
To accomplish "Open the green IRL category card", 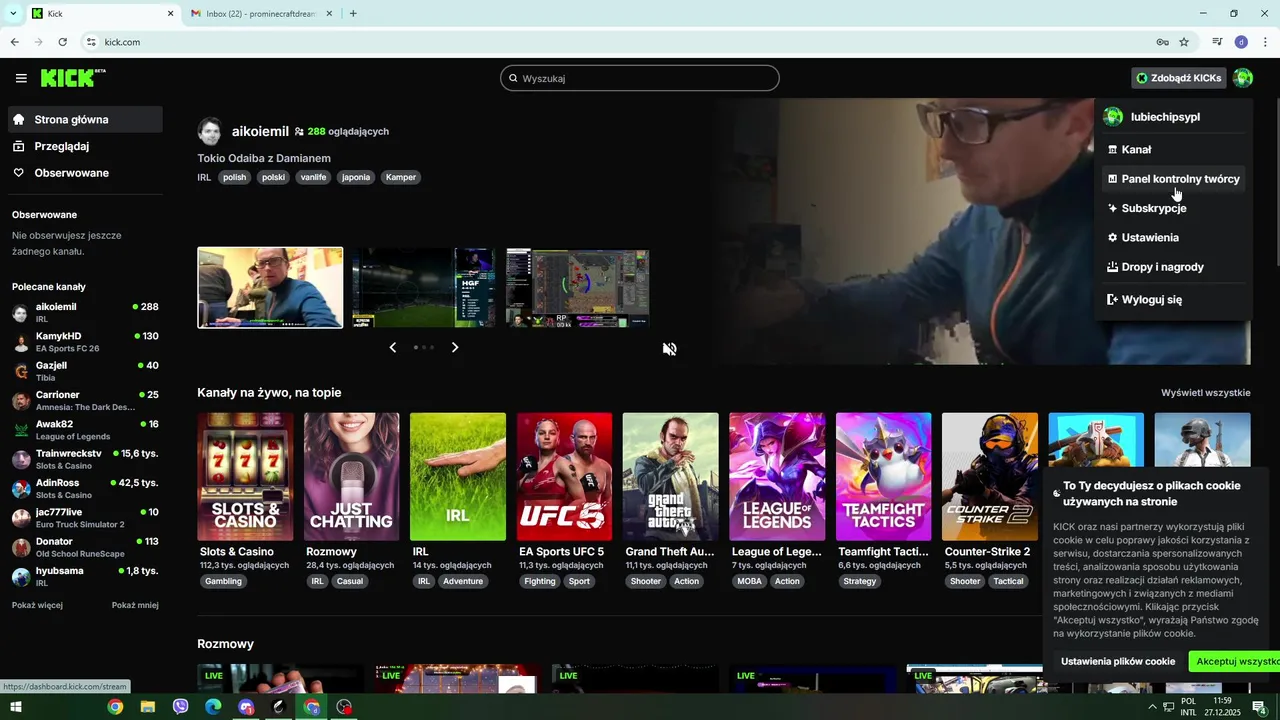I will (x=458, y=477).
